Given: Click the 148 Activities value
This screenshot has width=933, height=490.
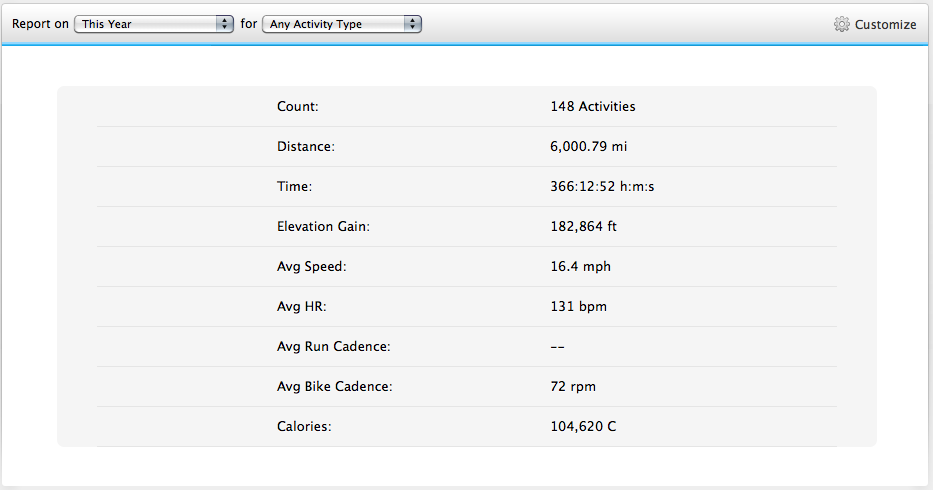Looking at the screenshot, I should click(x=593, y=107).
